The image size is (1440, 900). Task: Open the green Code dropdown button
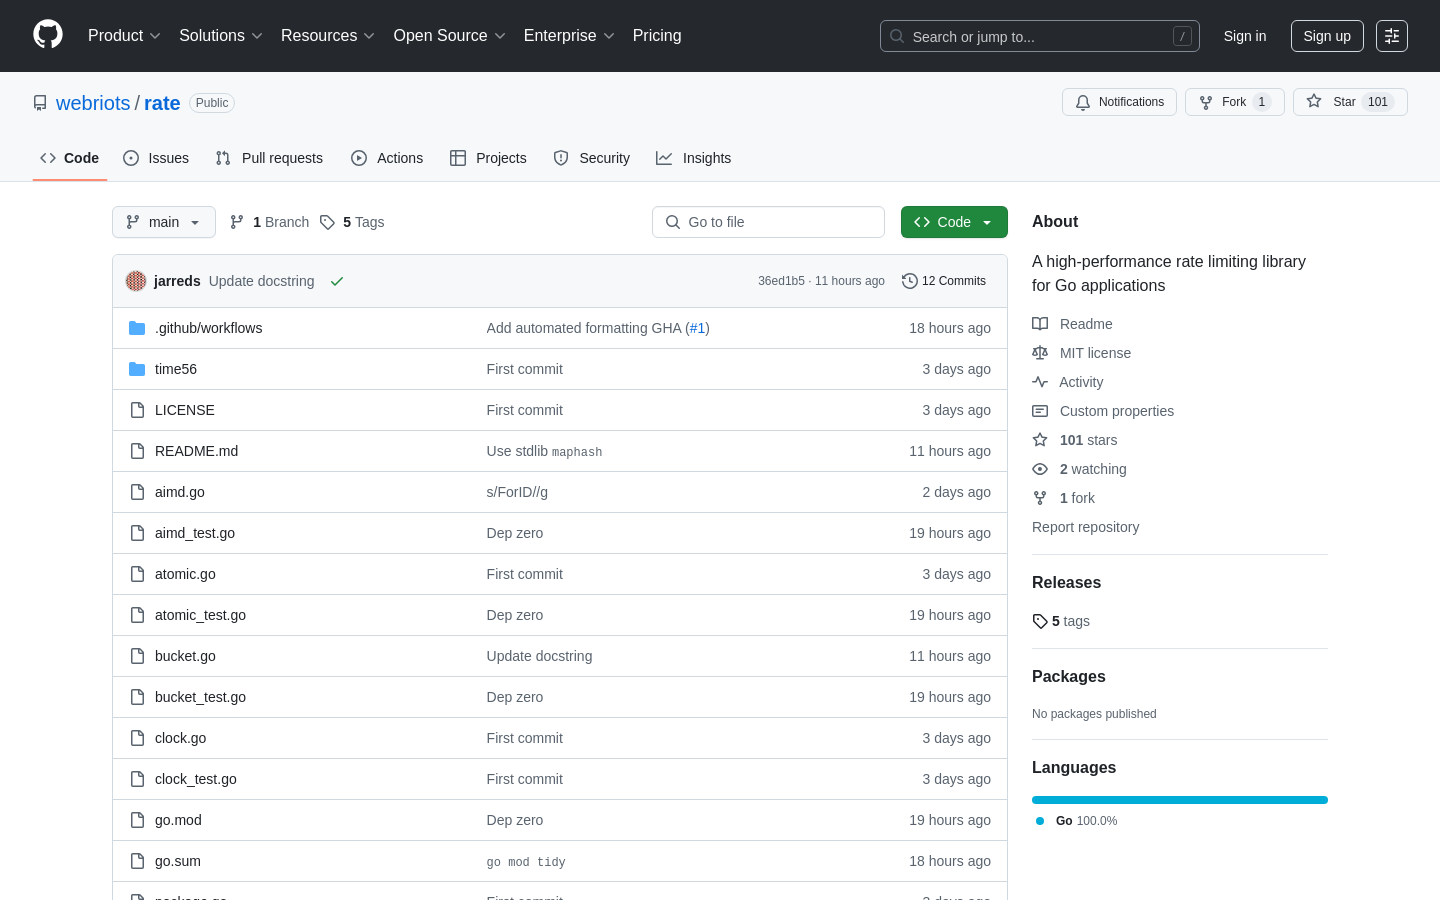[x=954, y=222]
